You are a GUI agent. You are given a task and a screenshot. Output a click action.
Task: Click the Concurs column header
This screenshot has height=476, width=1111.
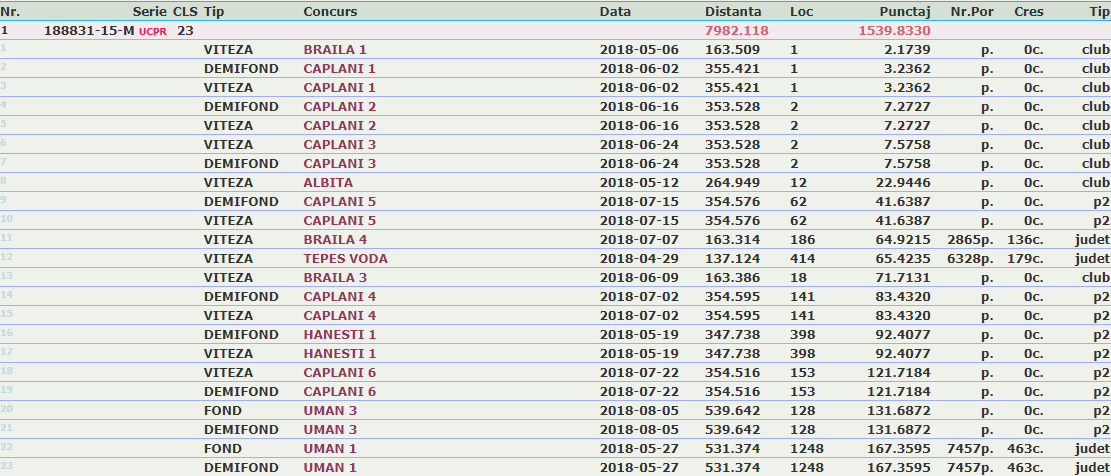click(x=330, y=12)
